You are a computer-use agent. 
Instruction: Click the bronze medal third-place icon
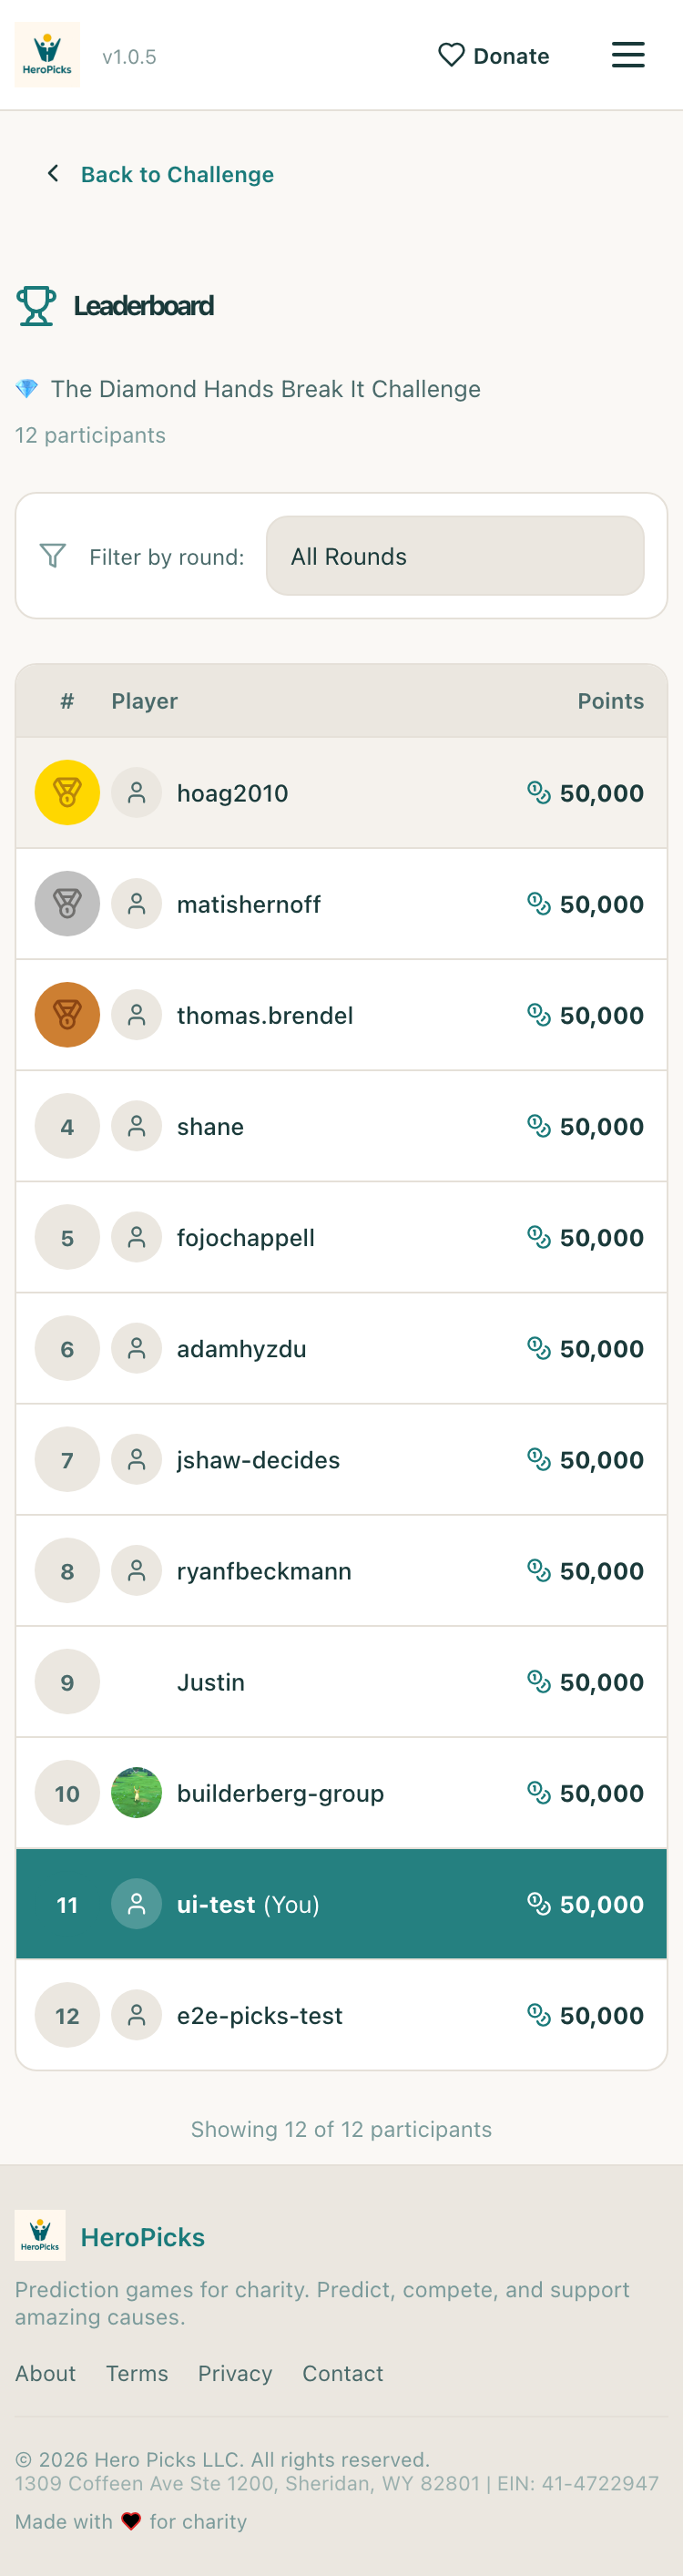67,1015
